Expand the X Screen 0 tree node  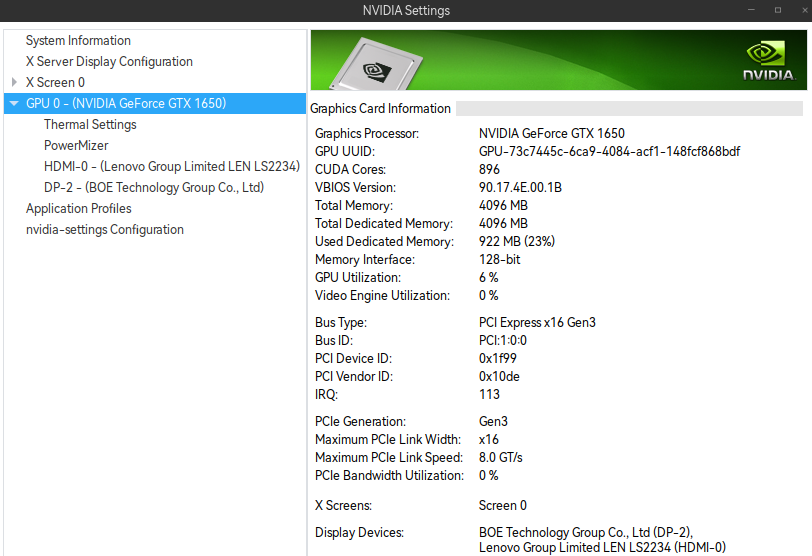(x=14, y=82)
